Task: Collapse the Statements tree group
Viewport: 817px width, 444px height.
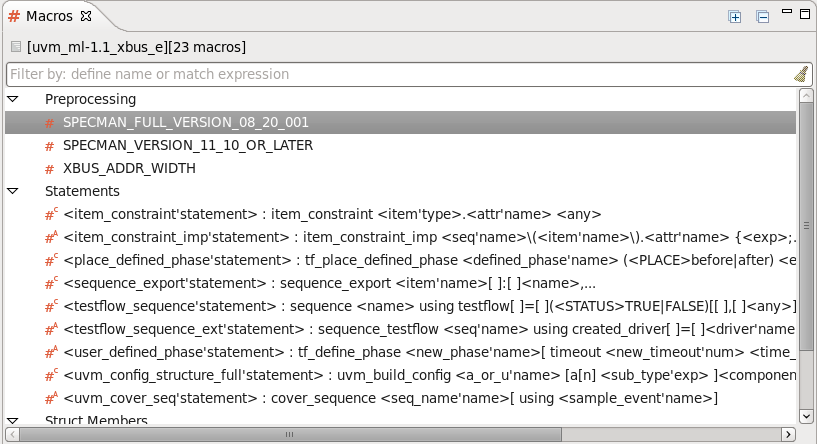Action: [12, 191]
